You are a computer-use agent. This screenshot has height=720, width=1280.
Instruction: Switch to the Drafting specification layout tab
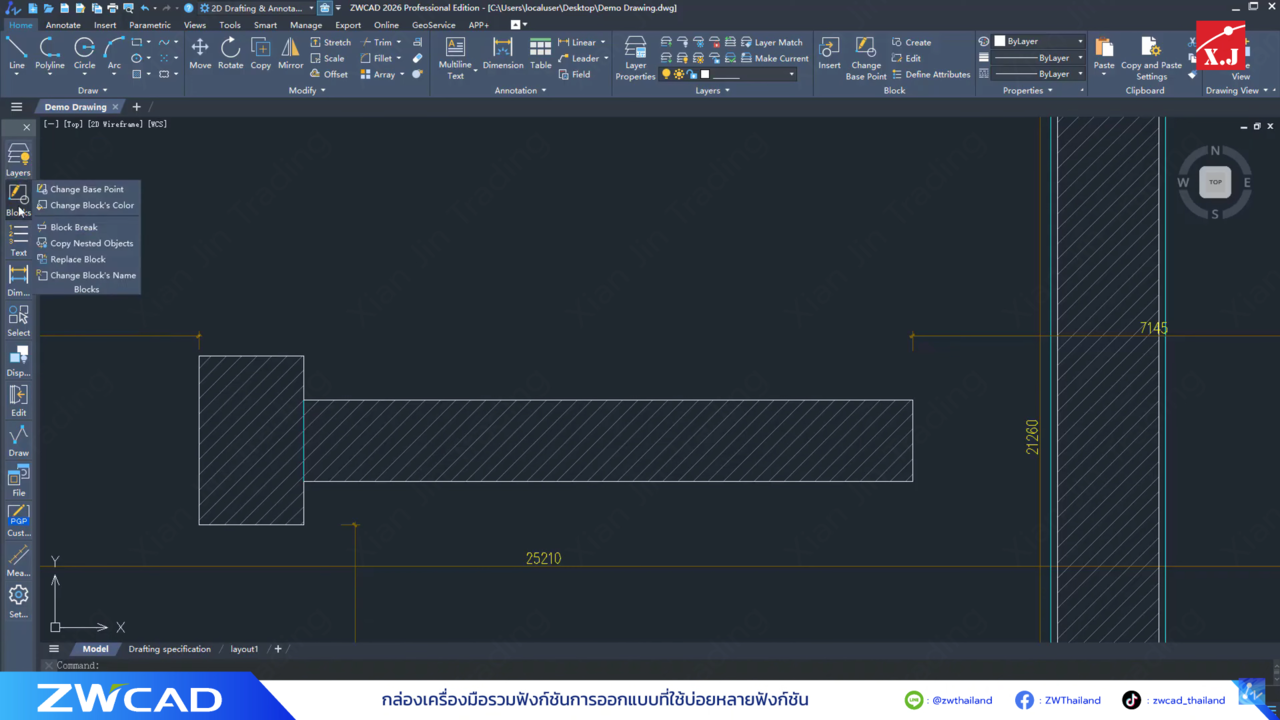(169, 649)
